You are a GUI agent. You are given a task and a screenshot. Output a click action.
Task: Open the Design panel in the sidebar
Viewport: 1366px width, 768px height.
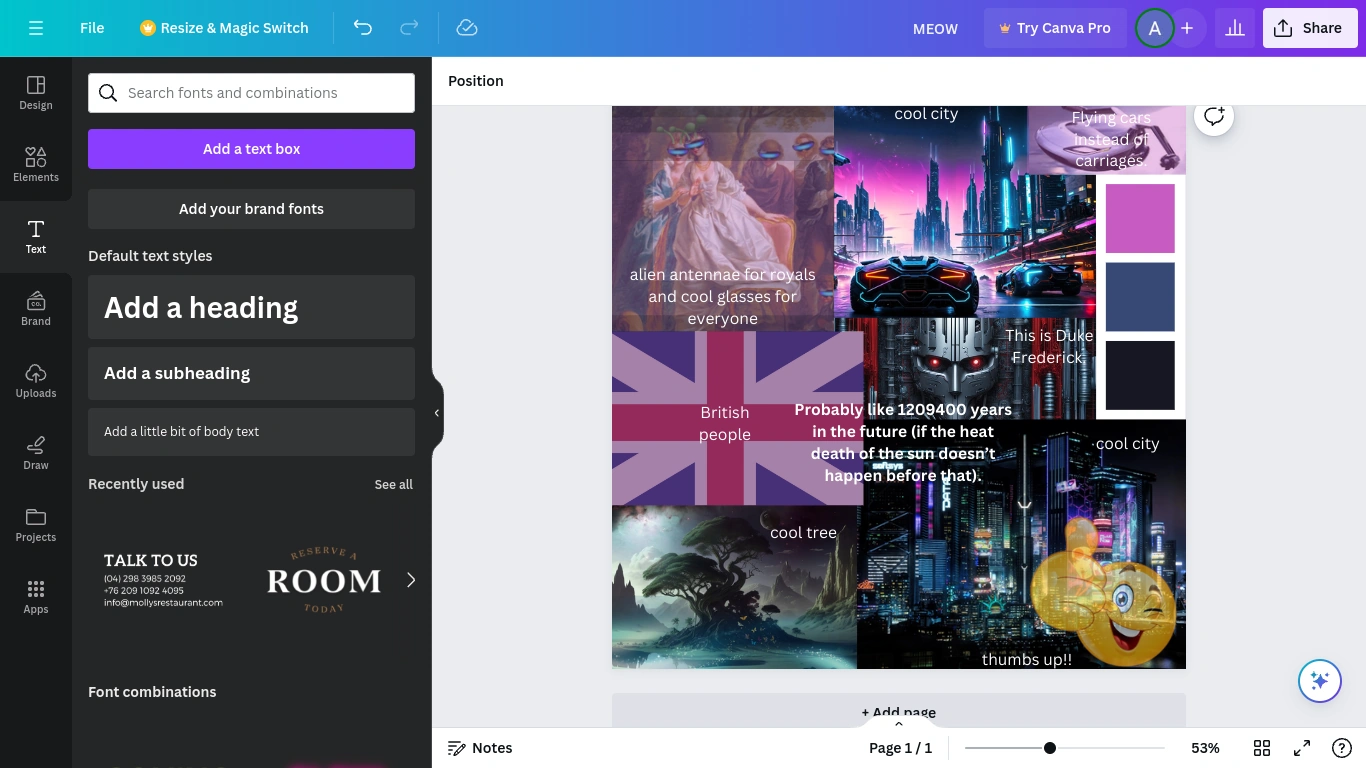coord(35,92)
